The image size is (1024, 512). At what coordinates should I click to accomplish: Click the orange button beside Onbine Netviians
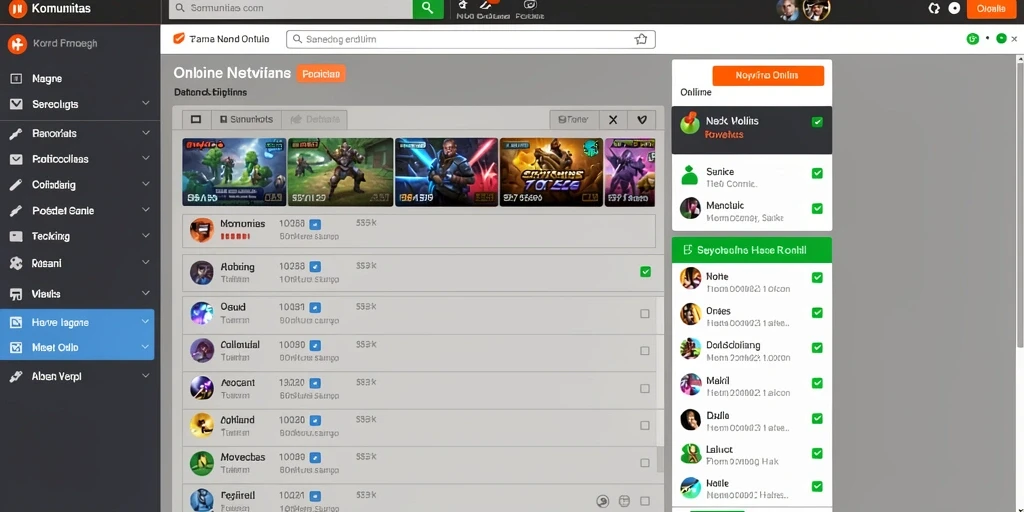click(x=321, y=74)
